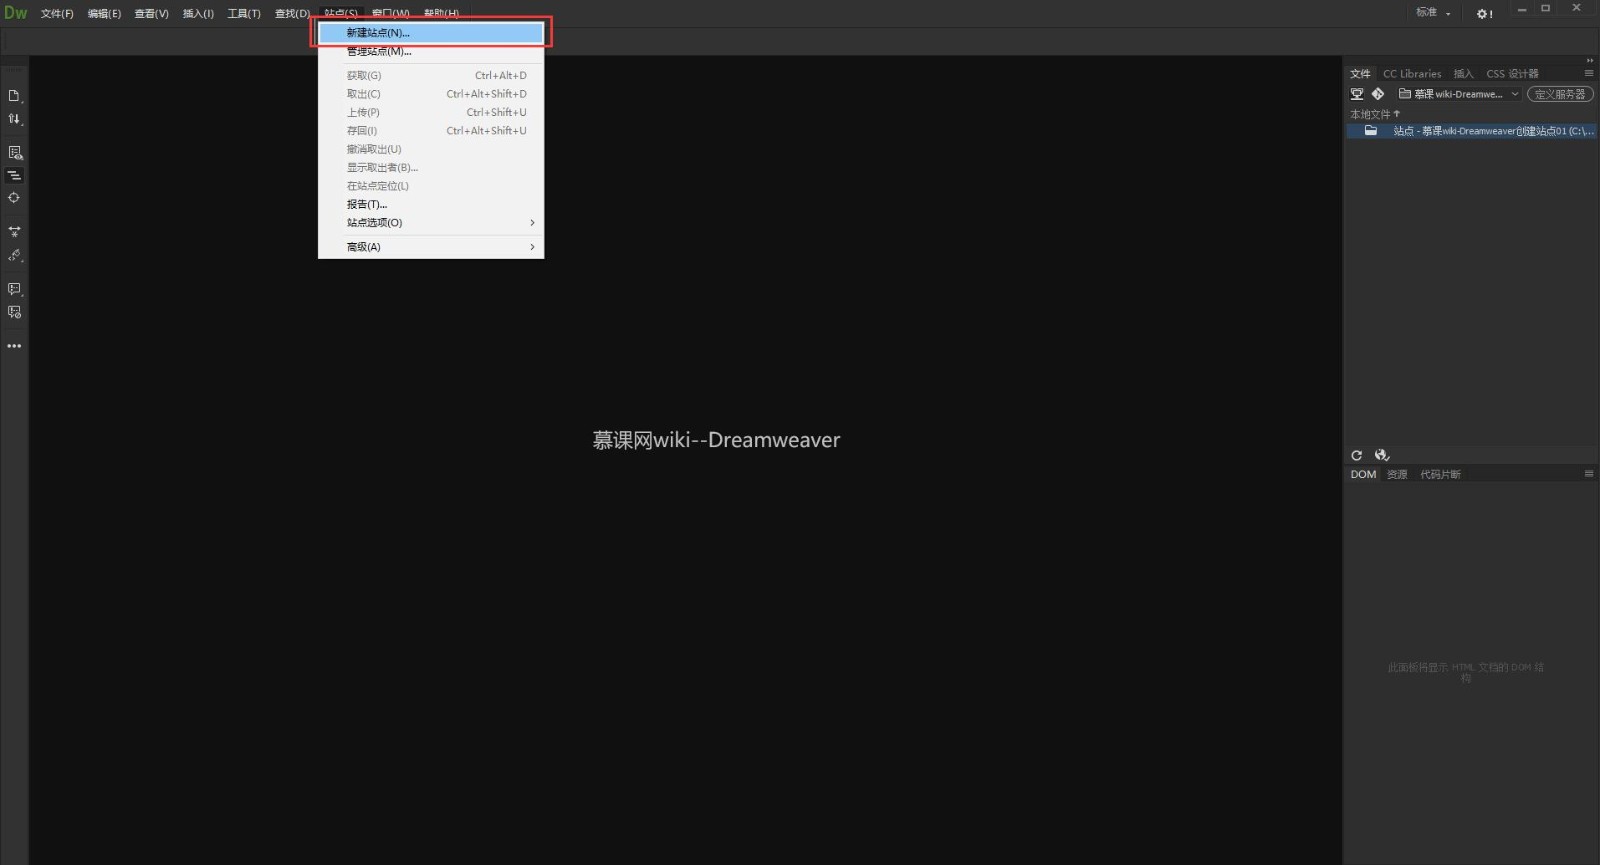Click the Refresh icon in Files panel

(x=1357, y=455)
